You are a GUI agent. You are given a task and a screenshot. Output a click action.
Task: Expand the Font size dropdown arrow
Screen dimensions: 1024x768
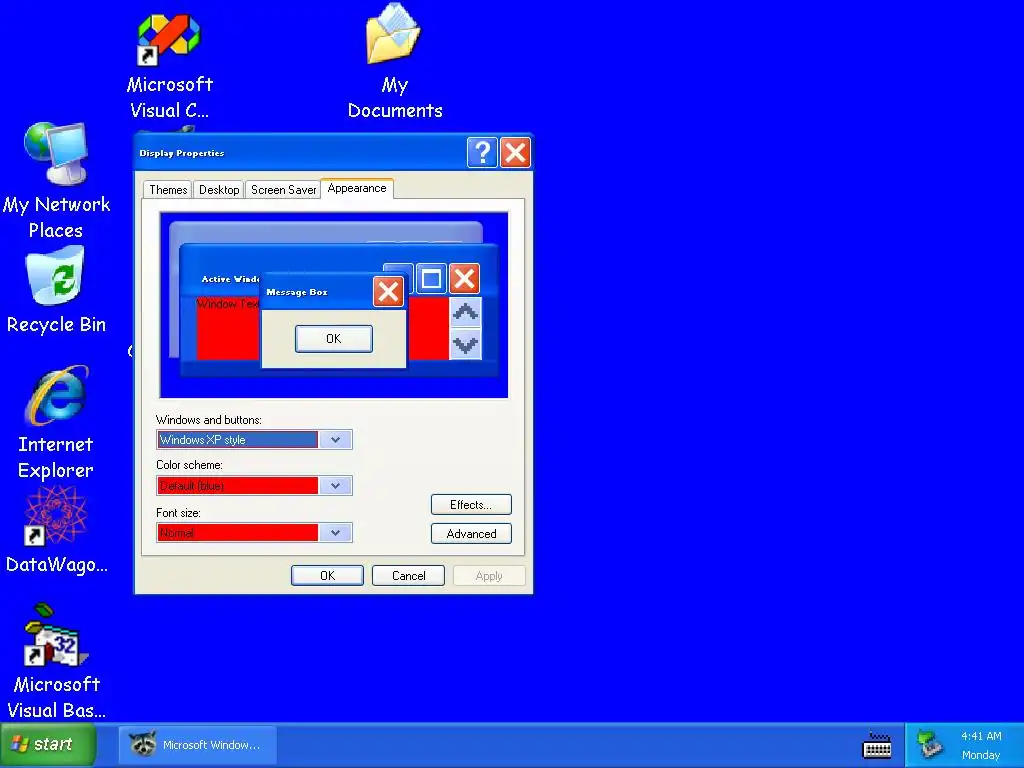point(336,533)
